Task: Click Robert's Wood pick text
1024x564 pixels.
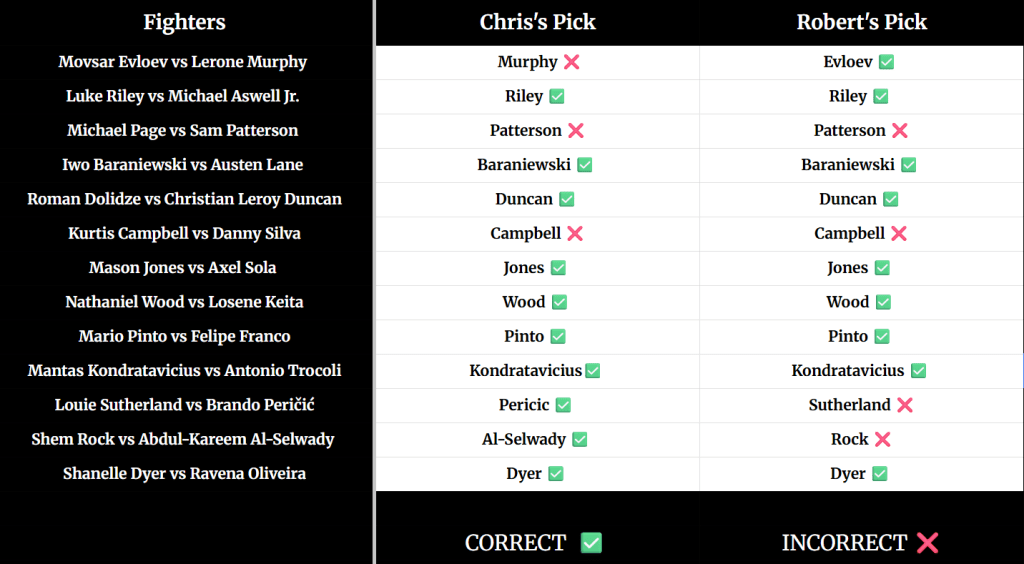Action: (x=847, y=302)
